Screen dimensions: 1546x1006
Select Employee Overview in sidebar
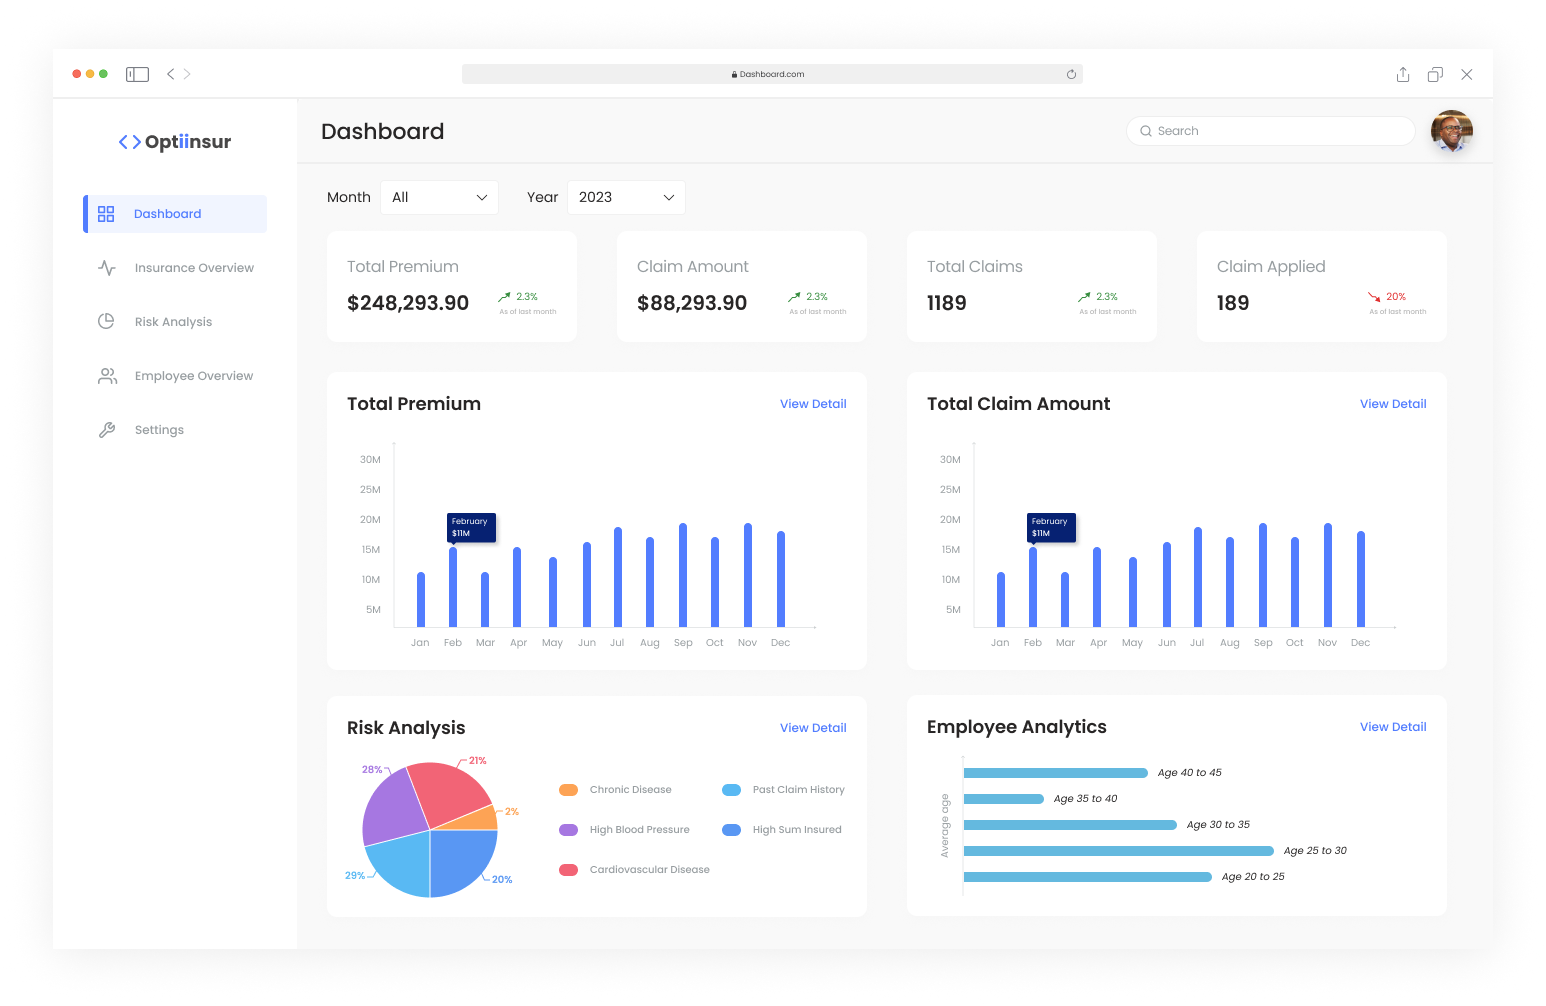(194, 376)
